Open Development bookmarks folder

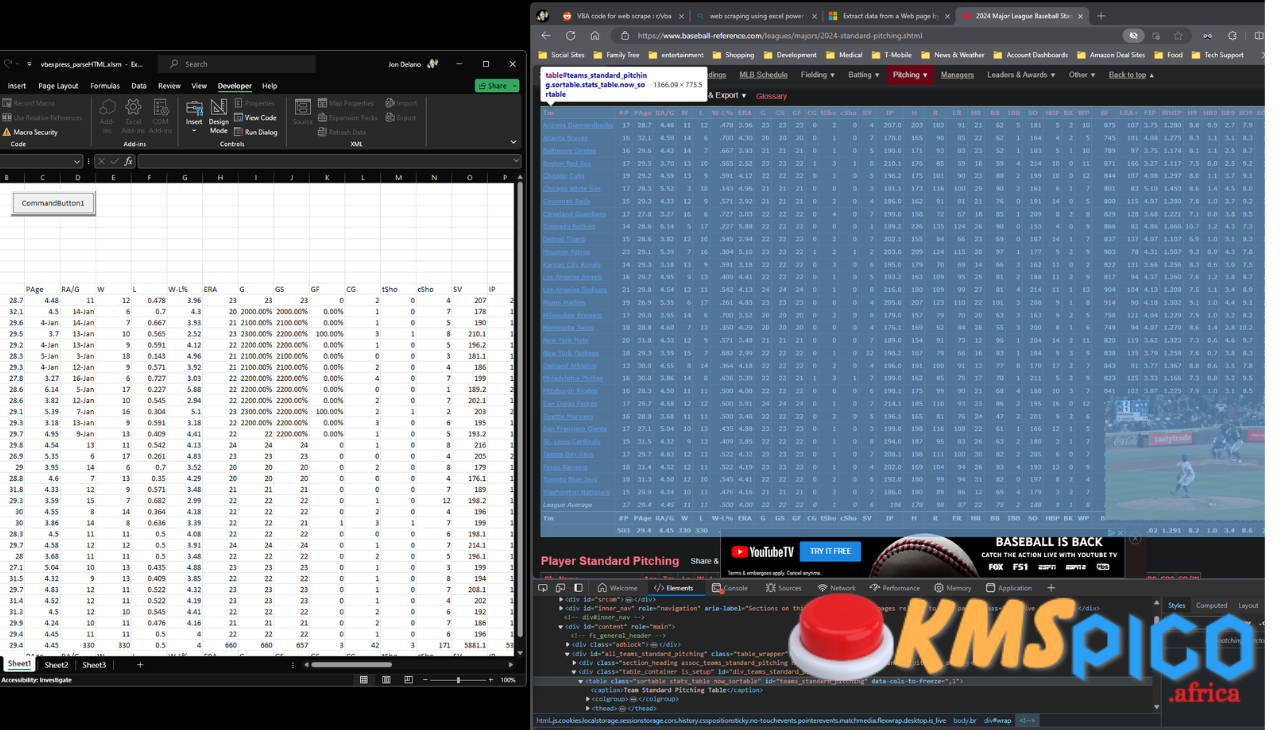tap(789, 55)
